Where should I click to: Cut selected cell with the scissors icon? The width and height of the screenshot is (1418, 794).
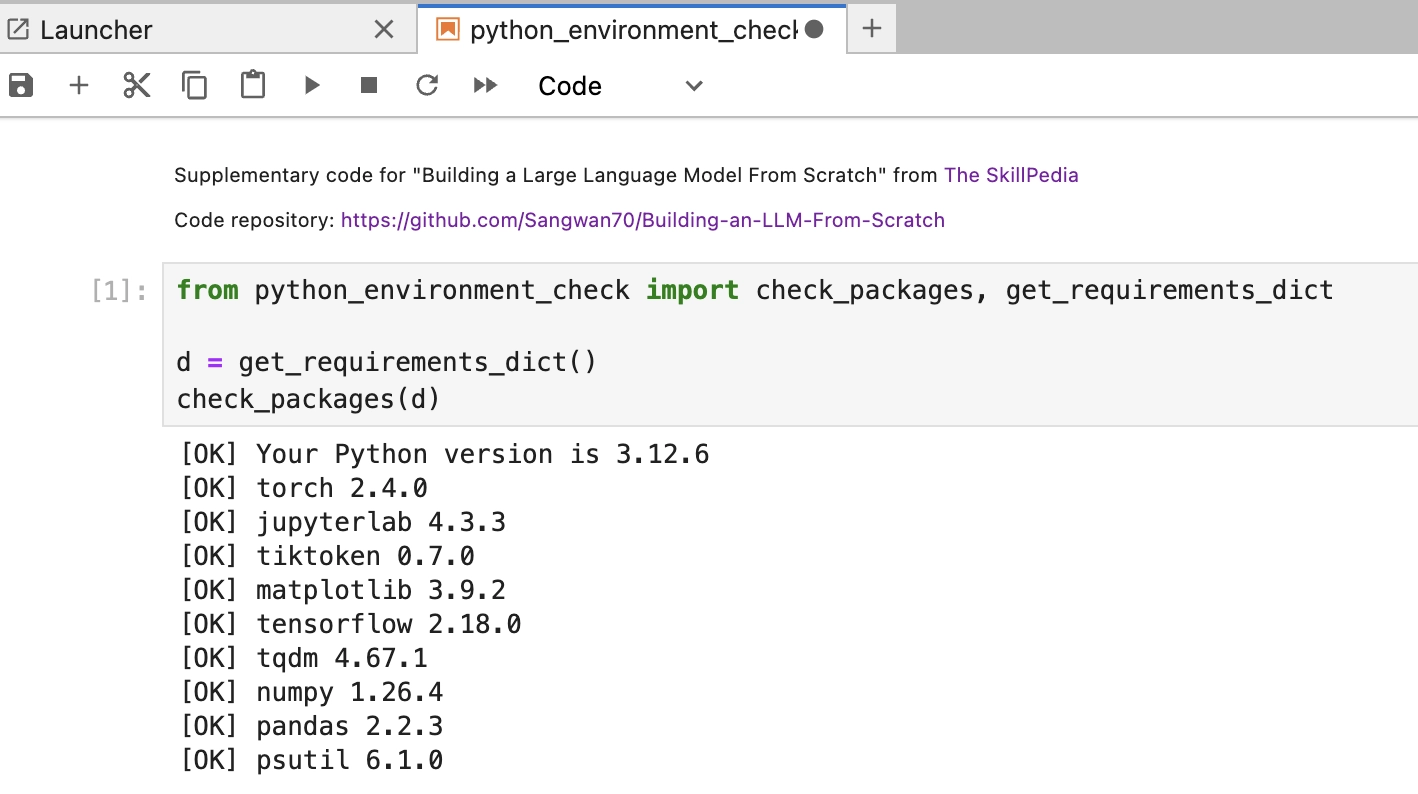(x=137, y=86)
